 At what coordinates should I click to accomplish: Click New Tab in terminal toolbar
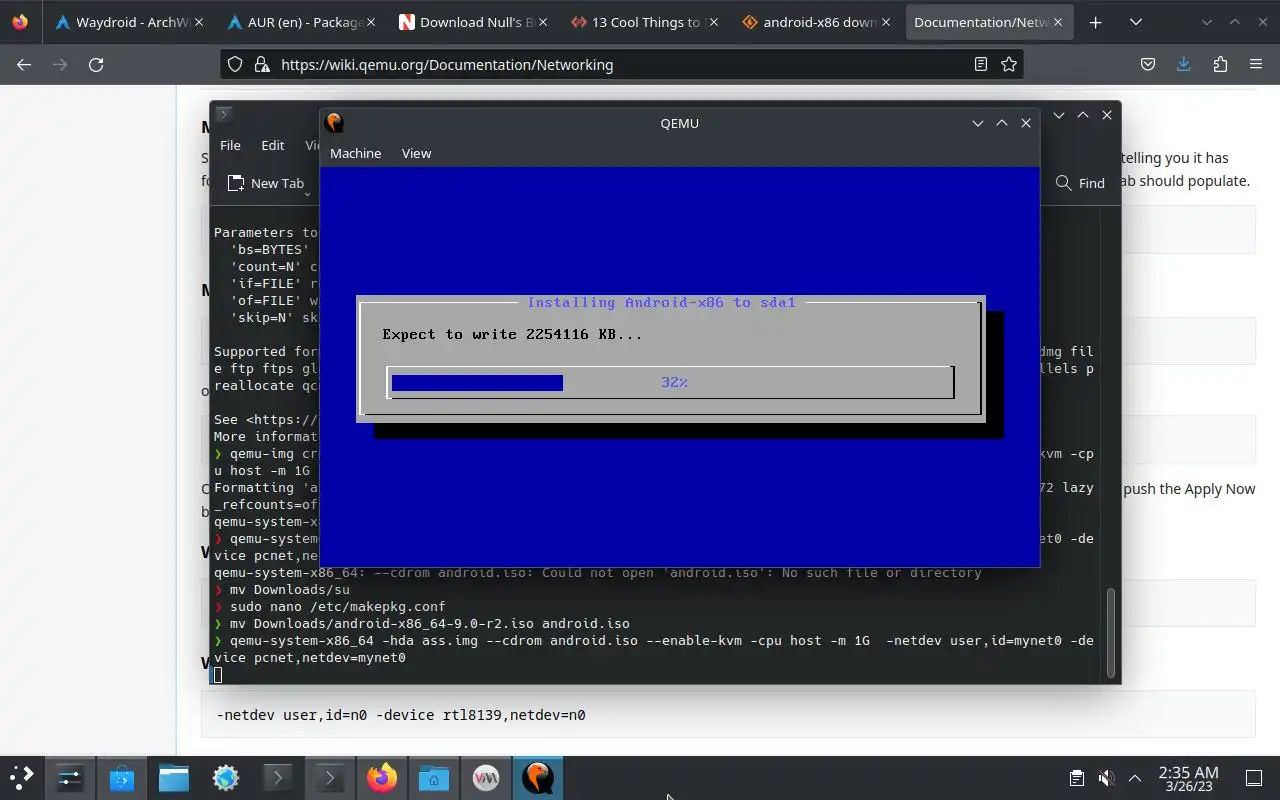(265, 183)
